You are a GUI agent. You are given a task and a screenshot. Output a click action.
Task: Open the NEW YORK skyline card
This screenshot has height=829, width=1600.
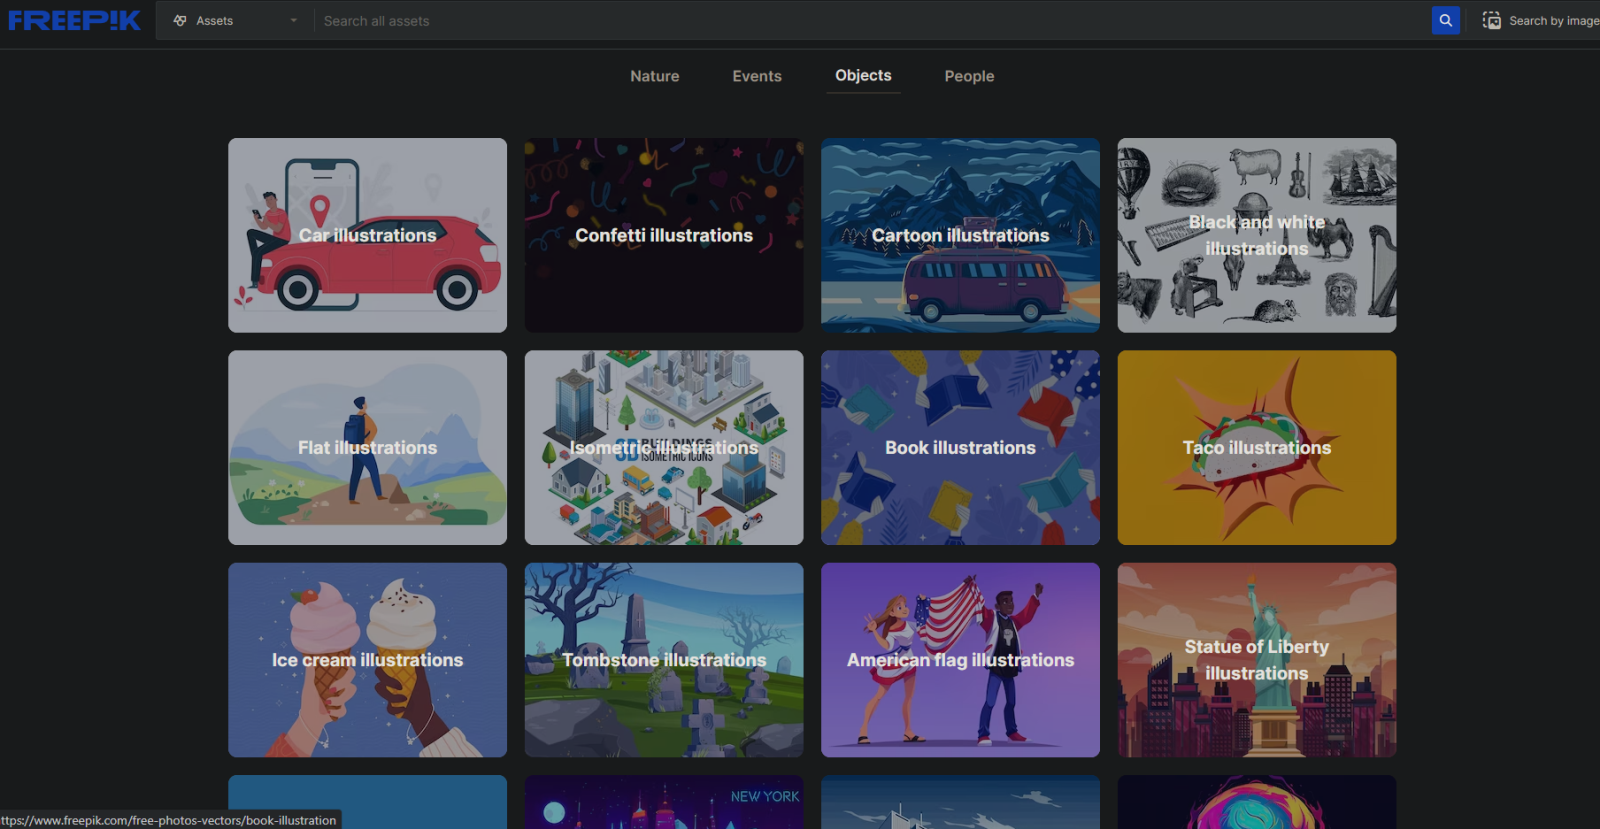[664, 802]
